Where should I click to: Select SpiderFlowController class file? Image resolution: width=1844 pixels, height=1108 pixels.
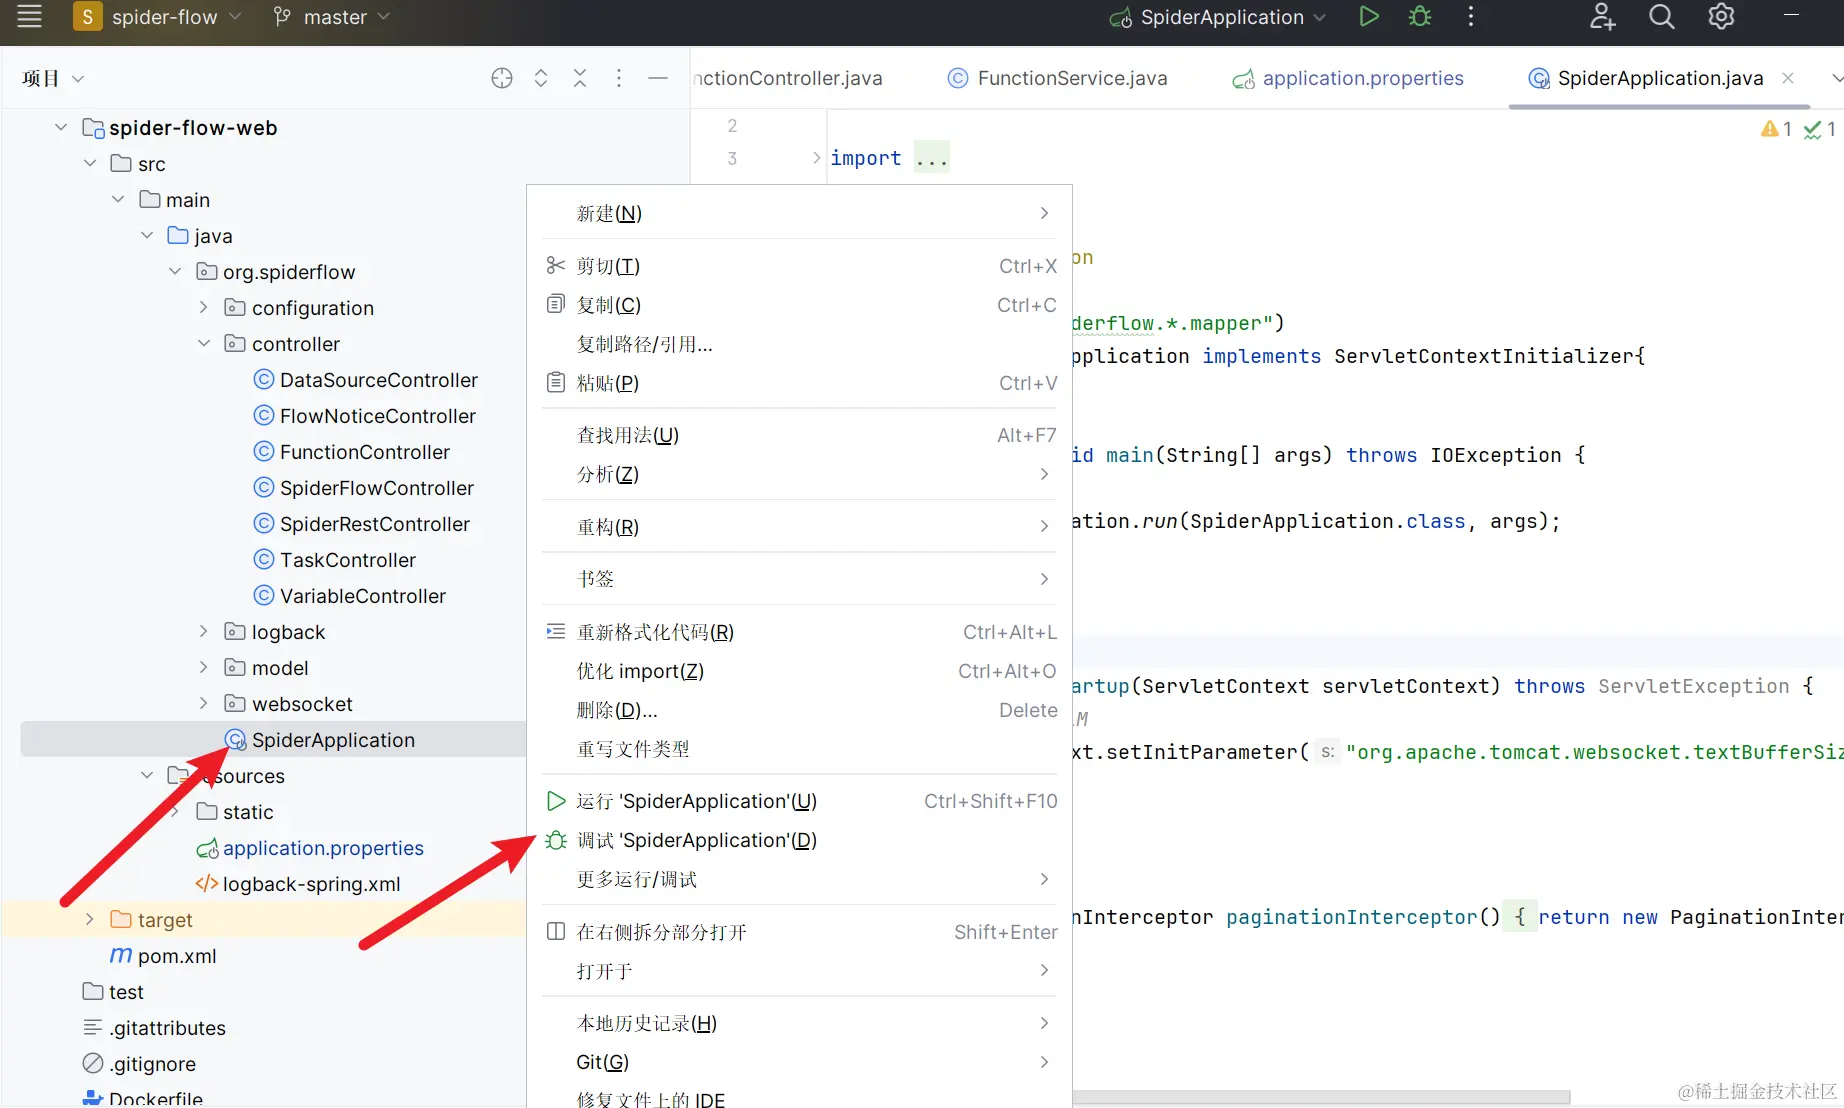coord(364,488)
